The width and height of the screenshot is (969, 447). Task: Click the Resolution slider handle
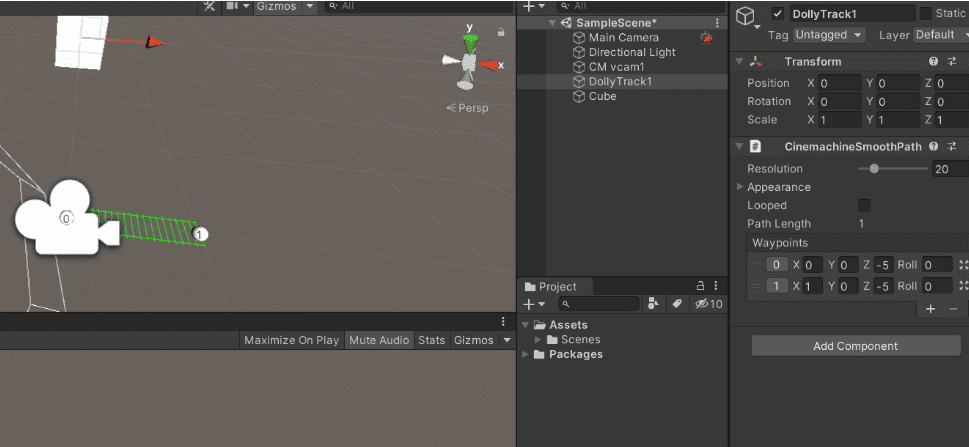874,169
